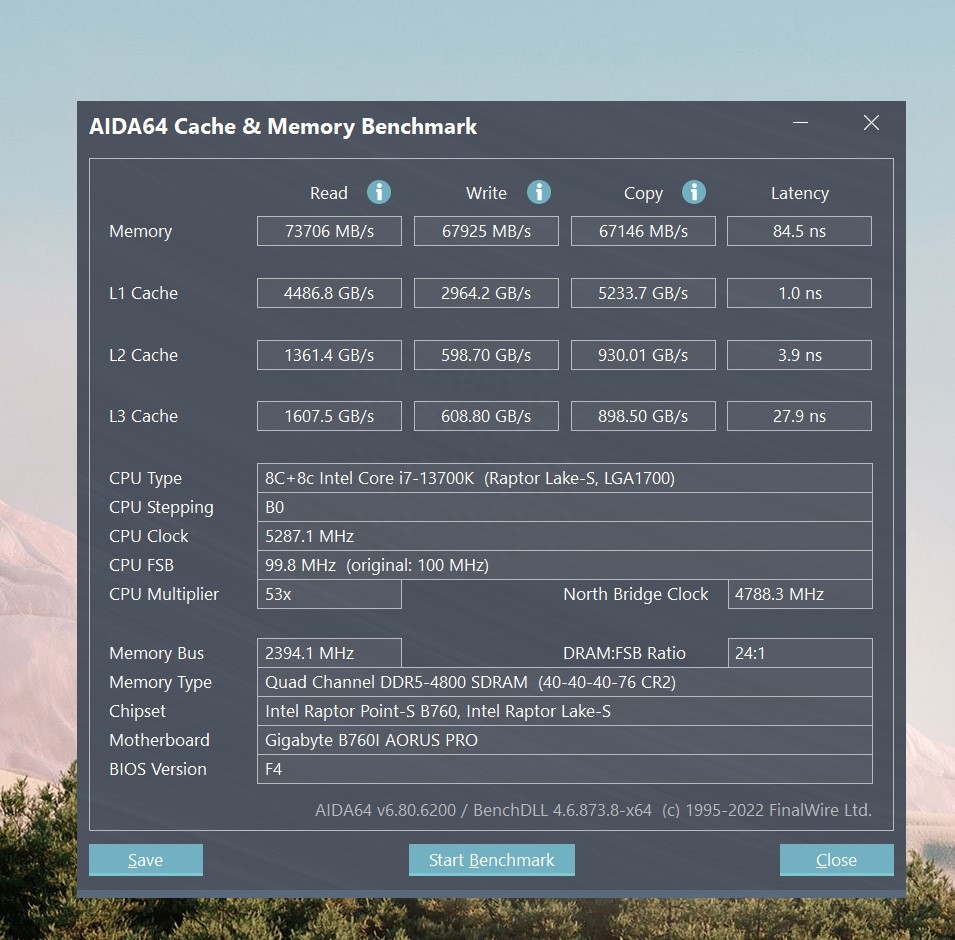955x940 pixels.
Task: Close the window with the X icon
Action: (x=871, y=122)
